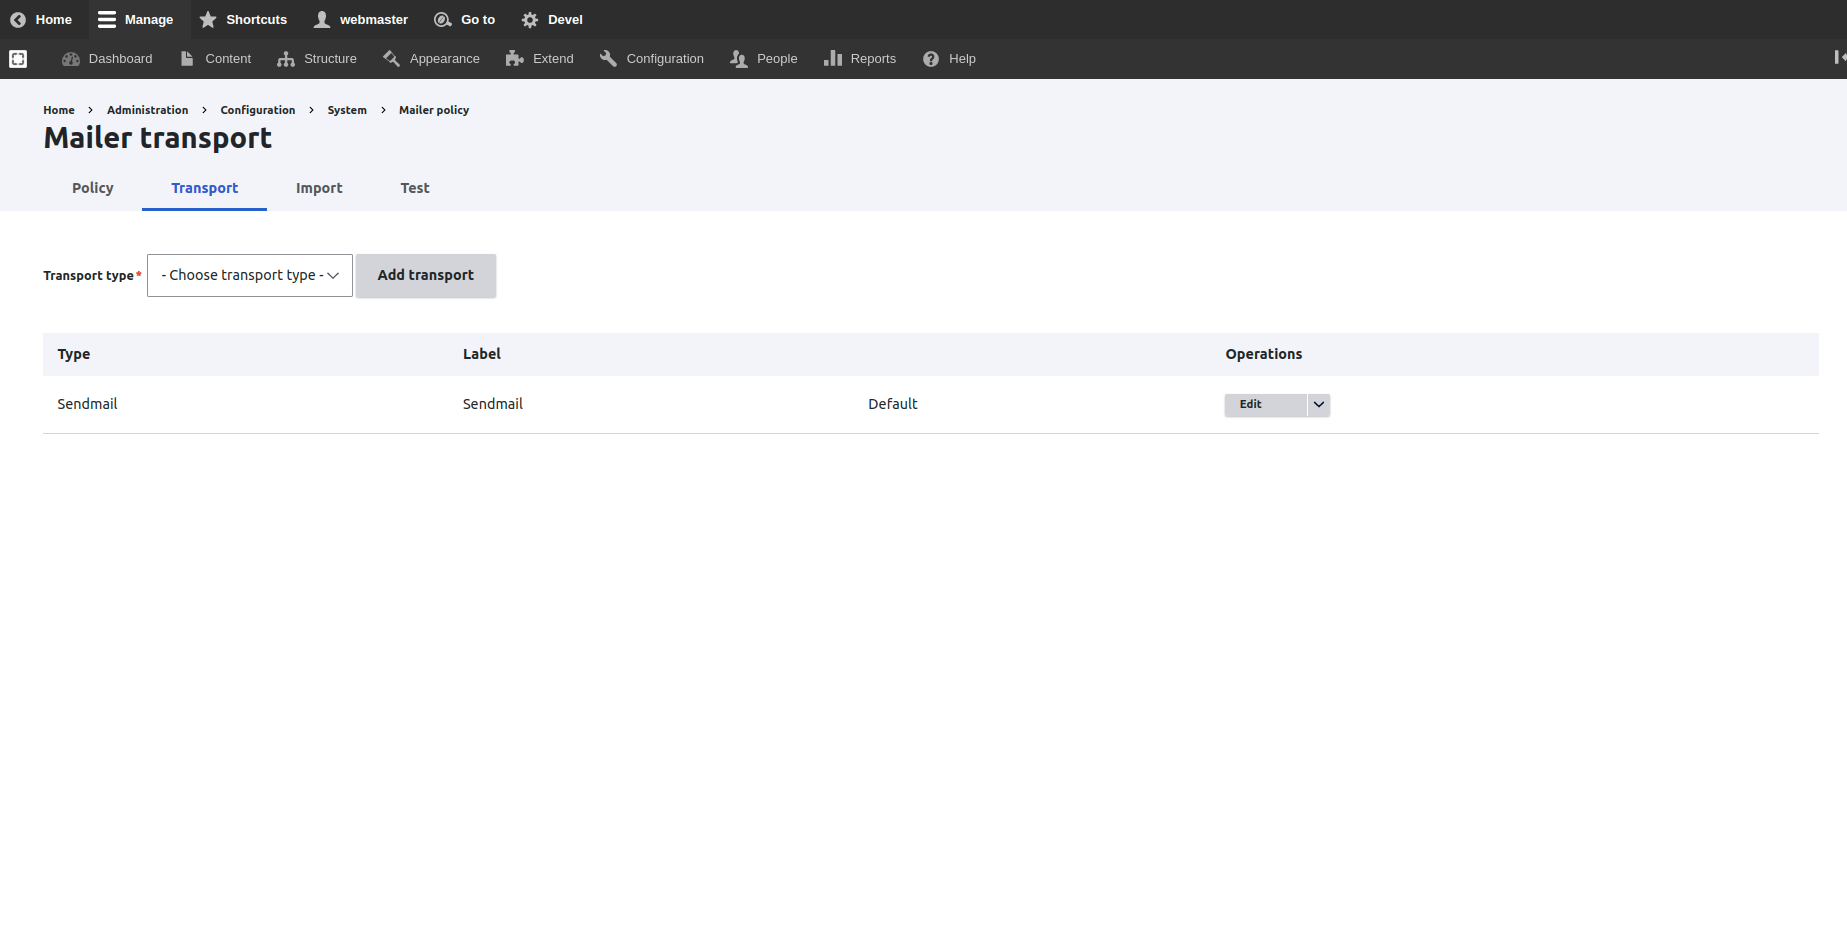Viewport: 1847px width, 948px height.
Task: Click the Help question-mark icon
Action: point(931,59)
